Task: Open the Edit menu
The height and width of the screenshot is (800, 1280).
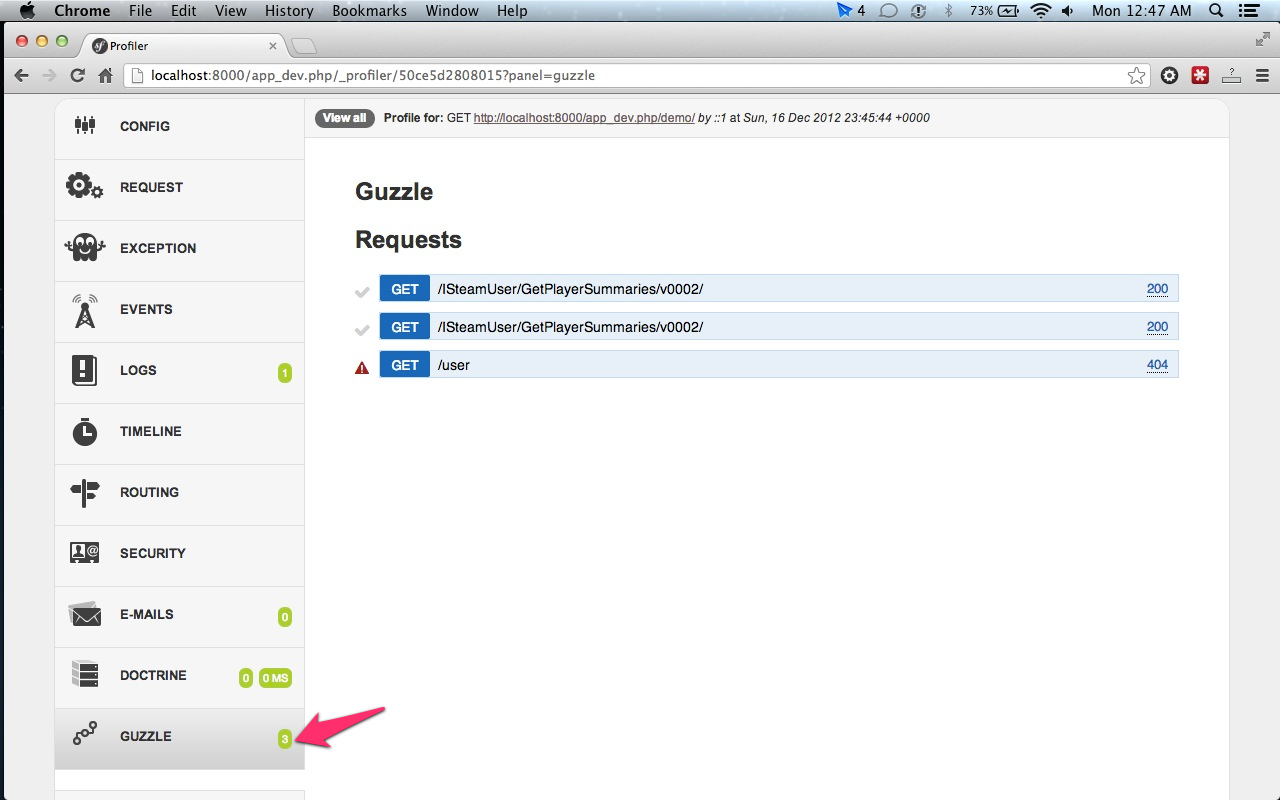Action: click(x=184, y=11)
